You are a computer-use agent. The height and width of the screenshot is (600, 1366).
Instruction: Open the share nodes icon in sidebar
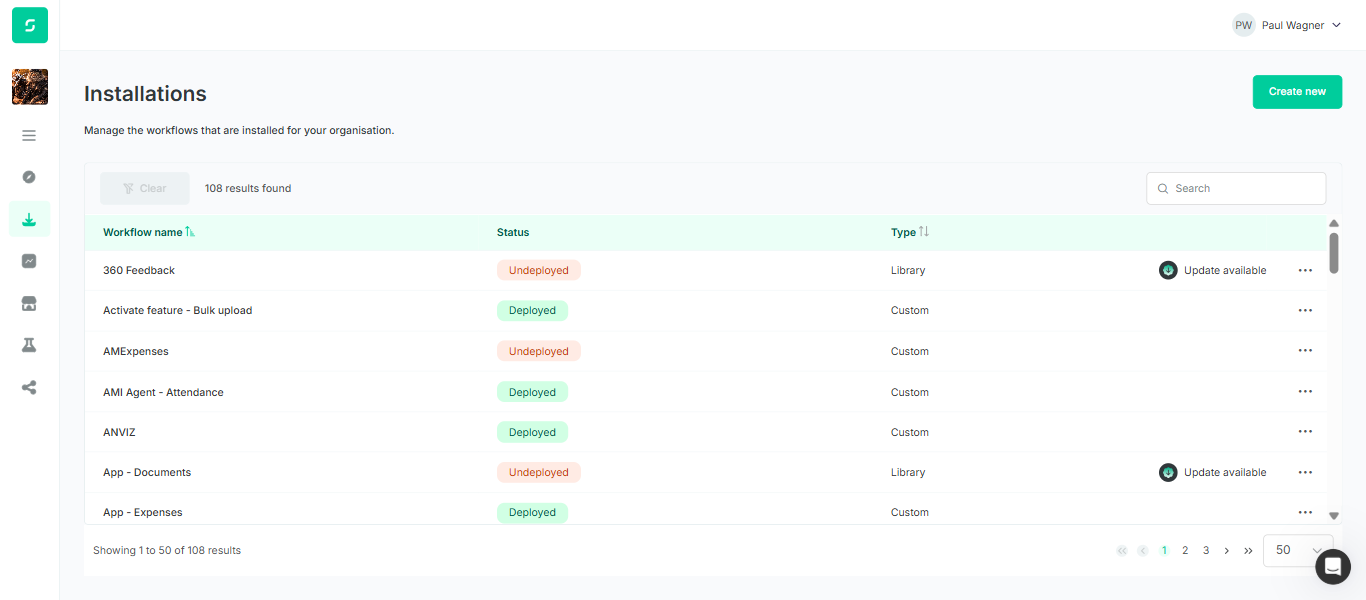coord(29,387)
